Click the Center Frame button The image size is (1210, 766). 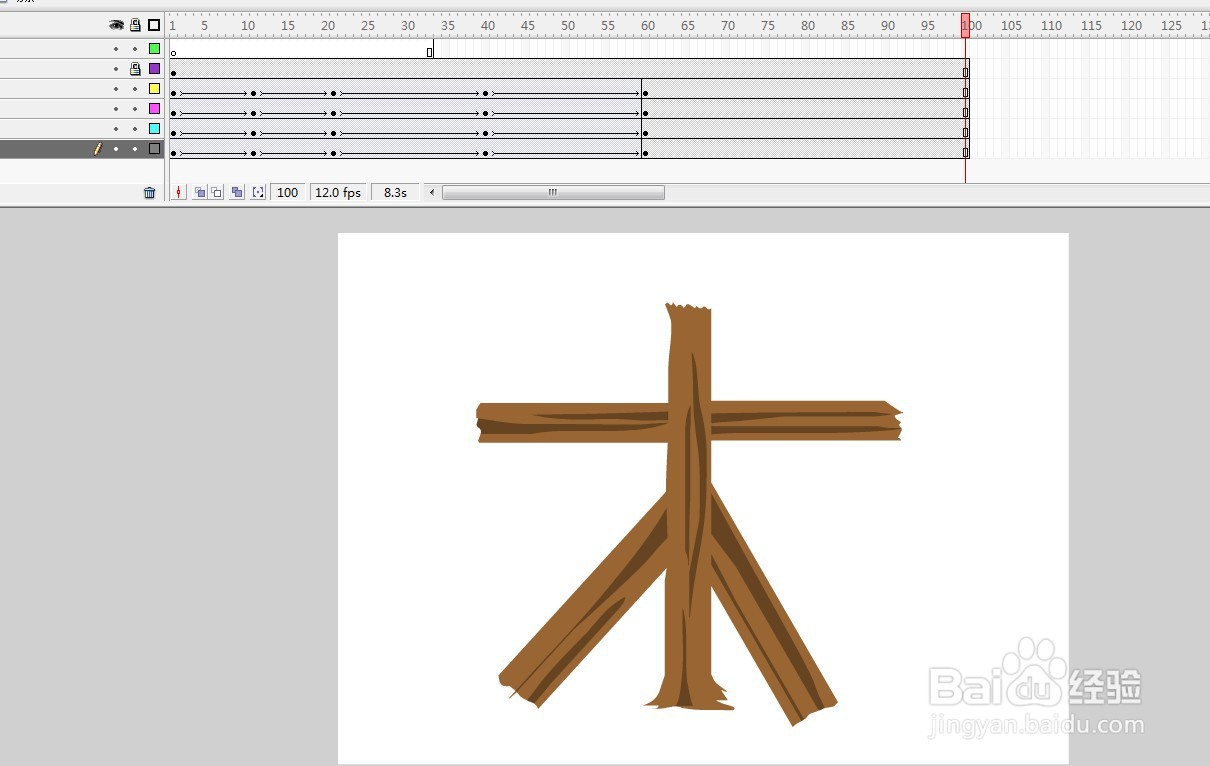coord(179,192)
